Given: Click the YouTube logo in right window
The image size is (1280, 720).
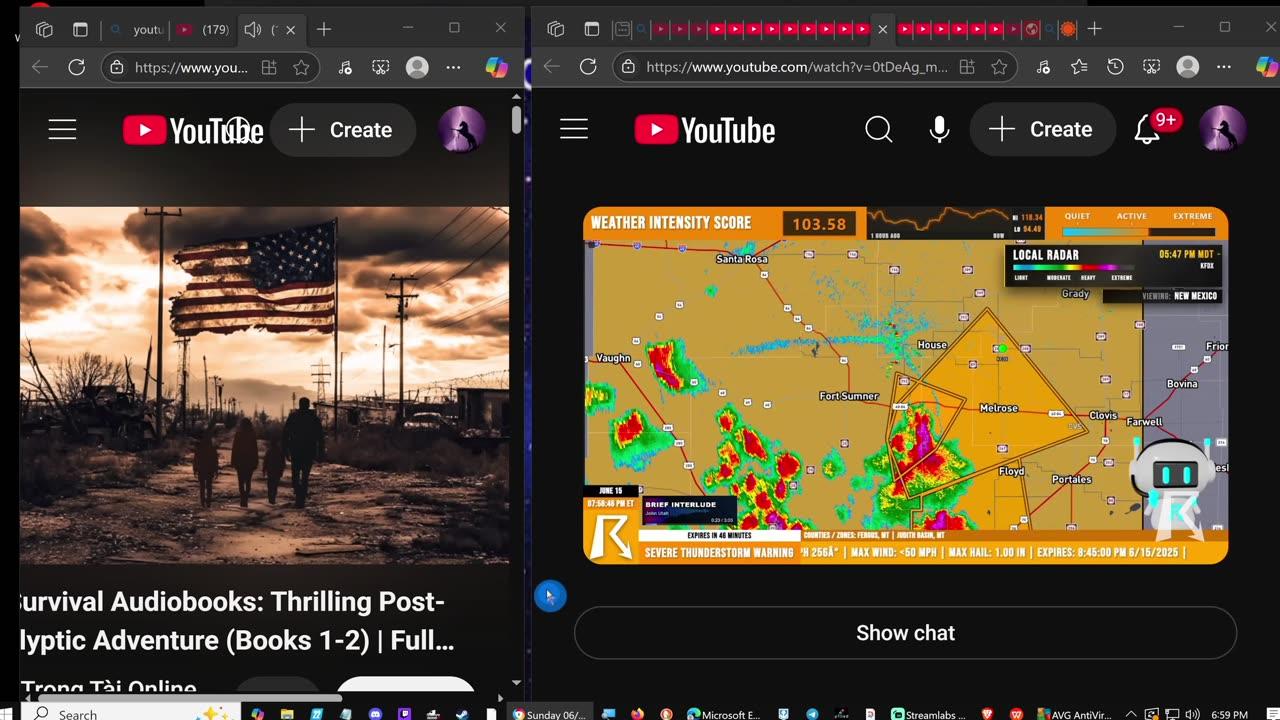Looking at the screenshot, I should [x=705, y=130].
